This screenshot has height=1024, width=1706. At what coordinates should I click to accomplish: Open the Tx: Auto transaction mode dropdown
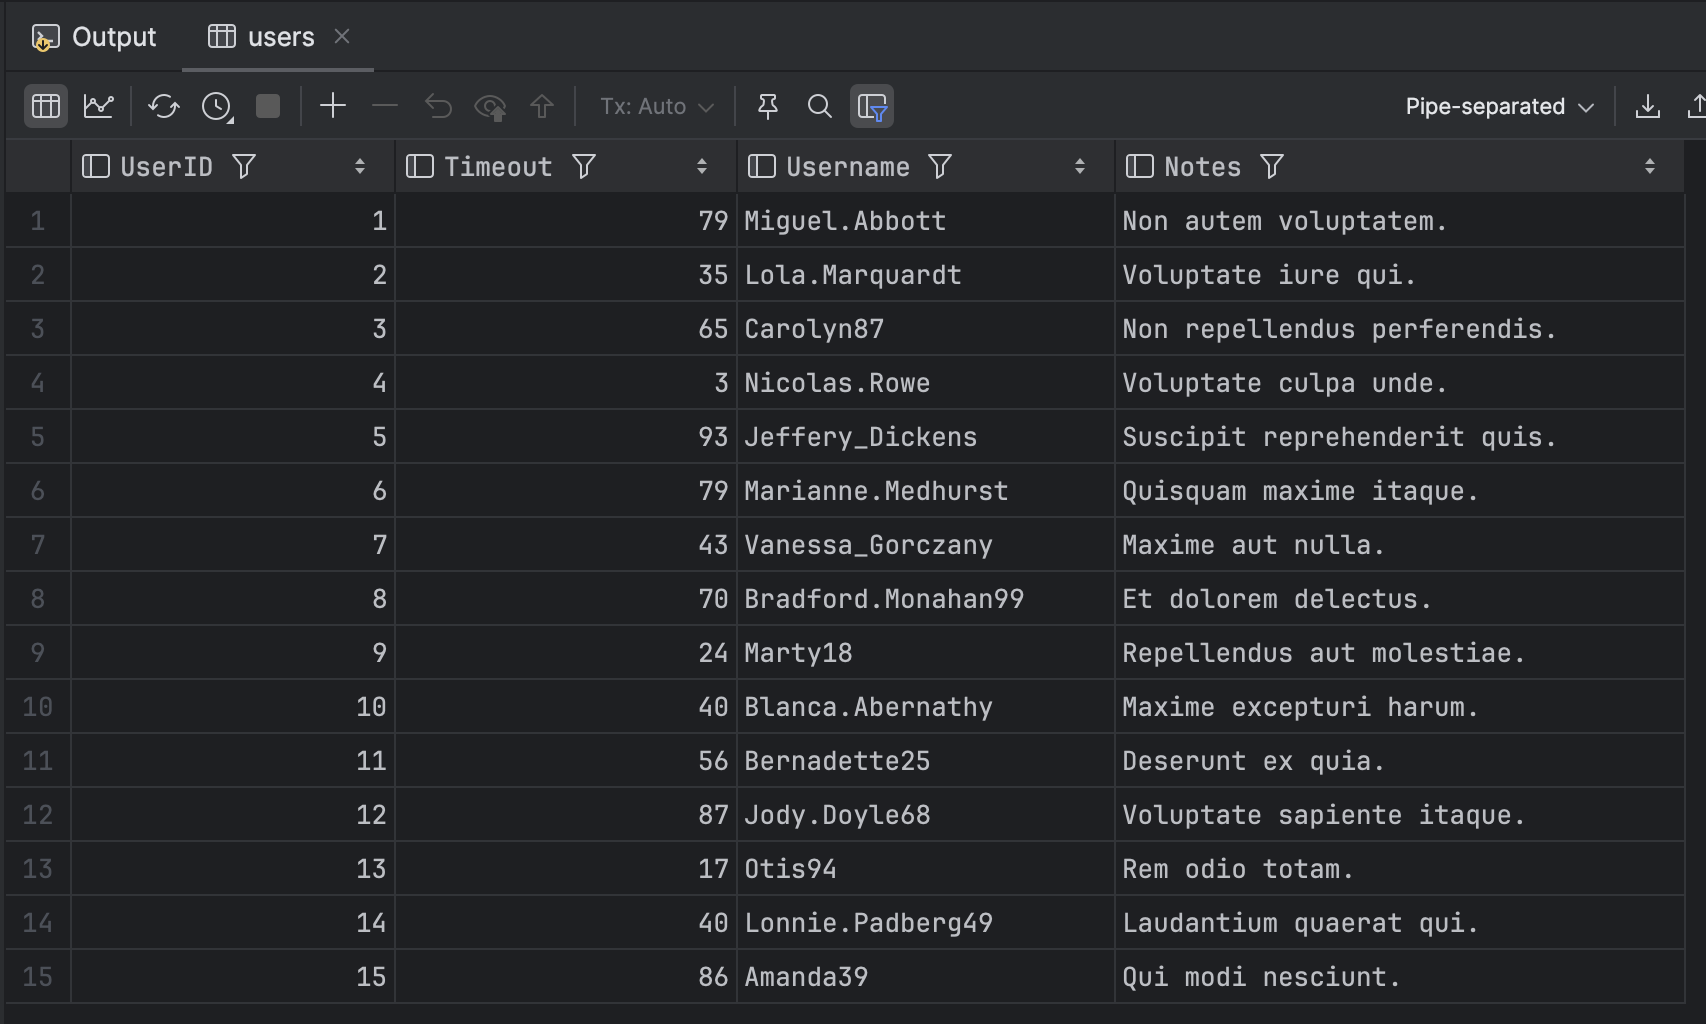(655, 106)
